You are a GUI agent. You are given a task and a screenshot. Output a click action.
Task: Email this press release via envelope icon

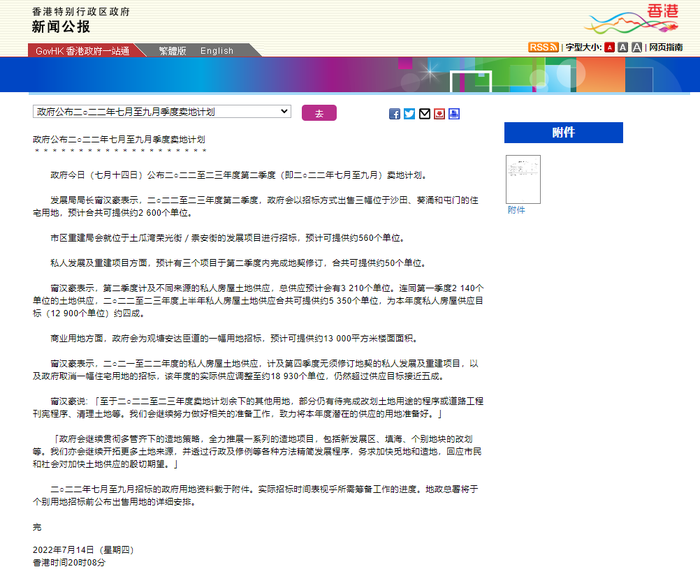coord(425,114)
